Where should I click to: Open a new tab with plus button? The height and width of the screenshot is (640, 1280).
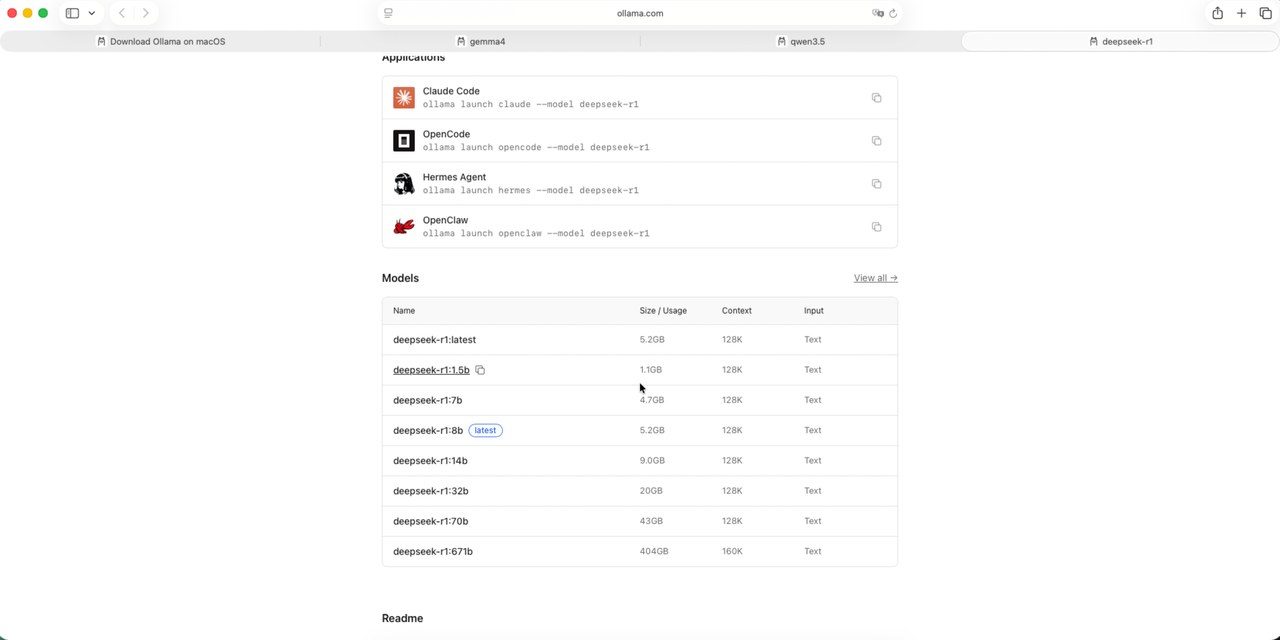tap(1241, 13)
